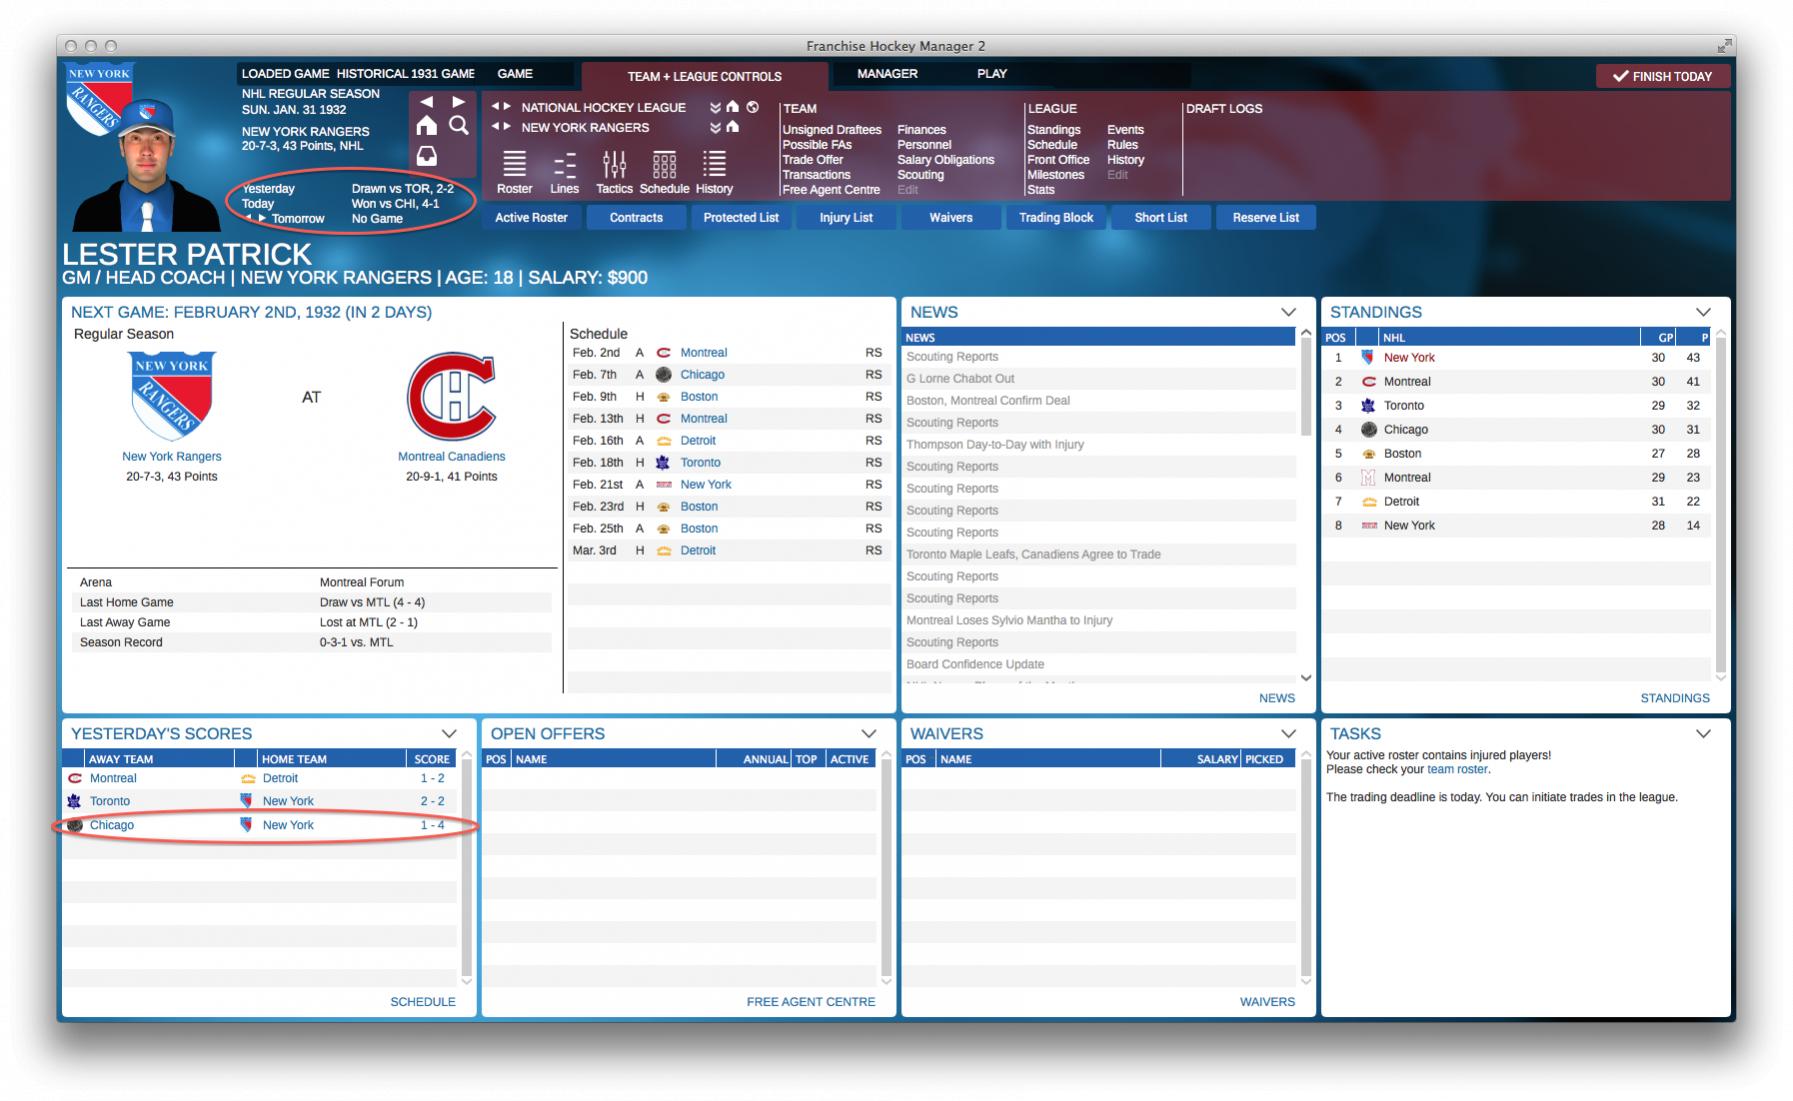Click the manager portrait of Lester Patrick
The width and height of the screenshot is (1793, 1101).
147,165
